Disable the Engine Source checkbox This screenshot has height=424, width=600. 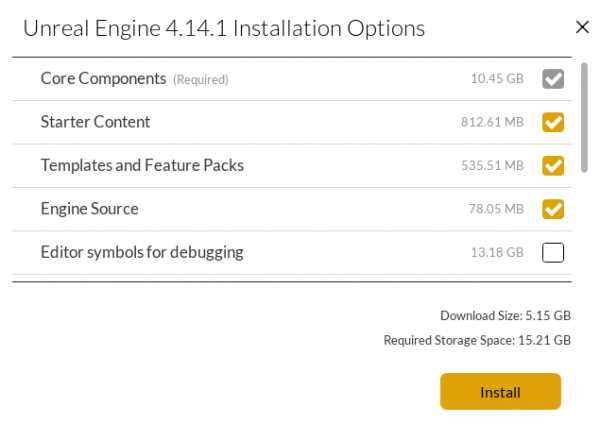[553, 209]
